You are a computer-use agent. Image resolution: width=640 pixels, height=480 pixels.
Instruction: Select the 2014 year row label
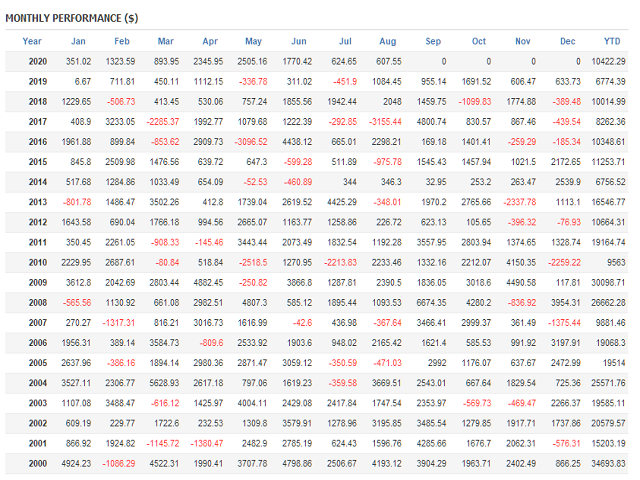click(x=38, y=182)
